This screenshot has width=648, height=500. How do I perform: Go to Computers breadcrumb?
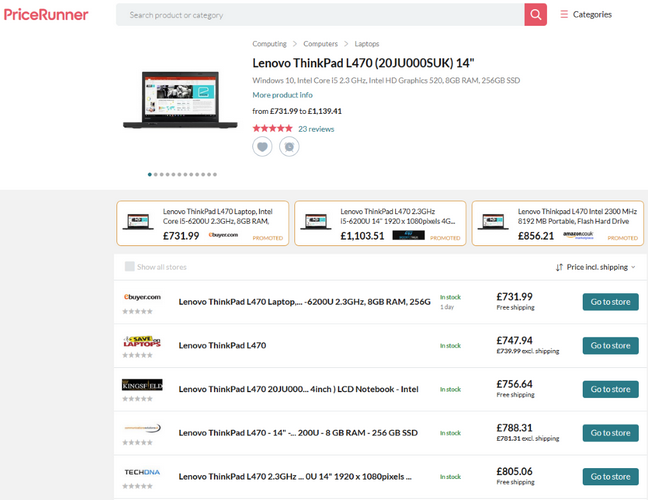click(320, 44)
